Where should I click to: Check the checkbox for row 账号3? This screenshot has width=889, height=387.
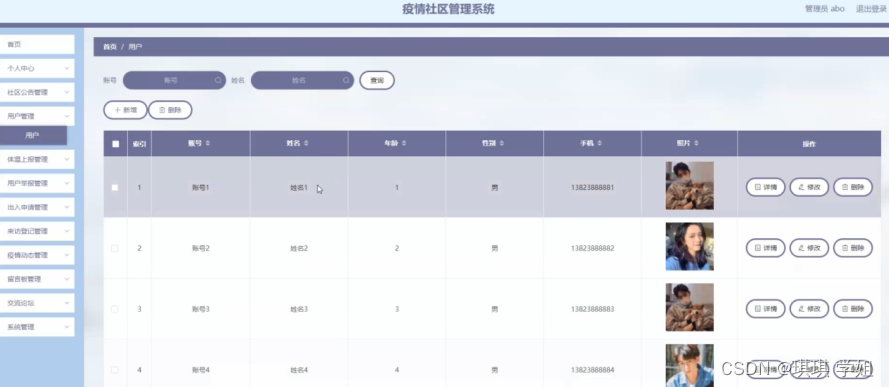point(115,309)
